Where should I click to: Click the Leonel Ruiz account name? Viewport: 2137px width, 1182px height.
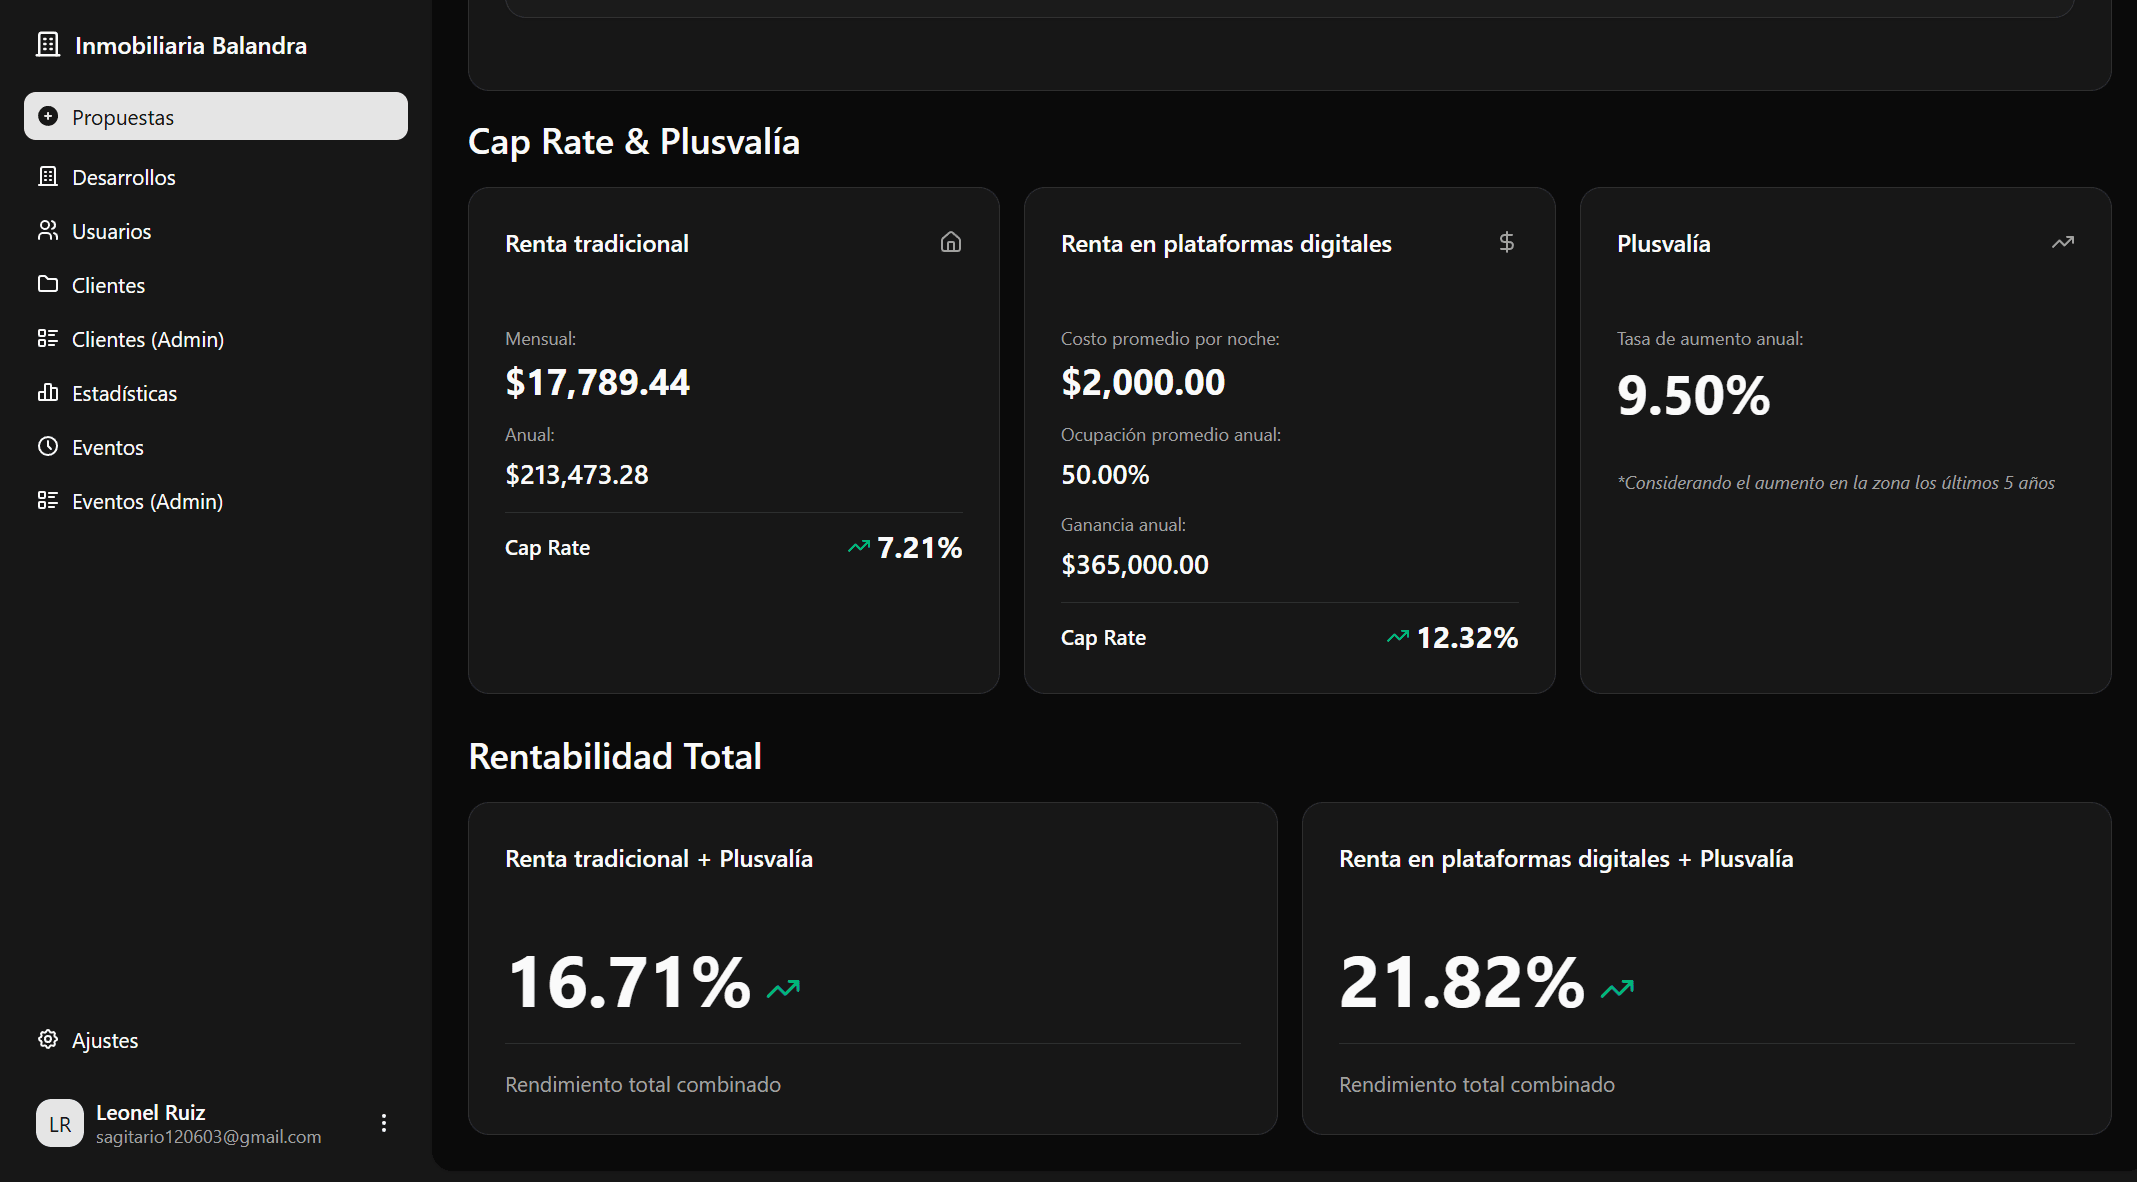tap(151, 1112)
